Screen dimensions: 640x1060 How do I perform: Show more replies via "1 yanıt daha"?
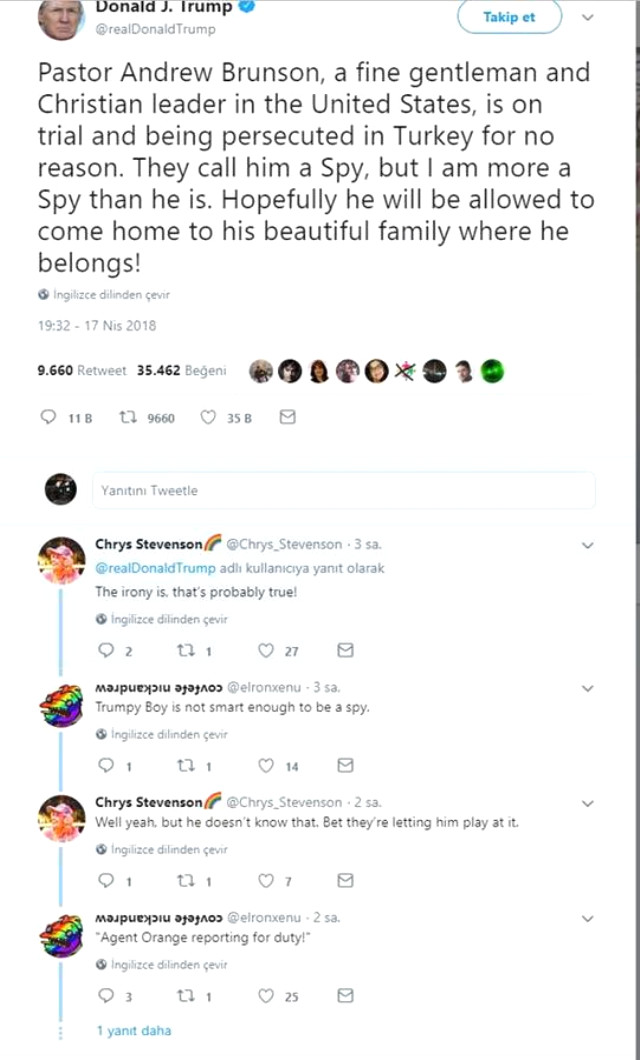point(133,1031)
